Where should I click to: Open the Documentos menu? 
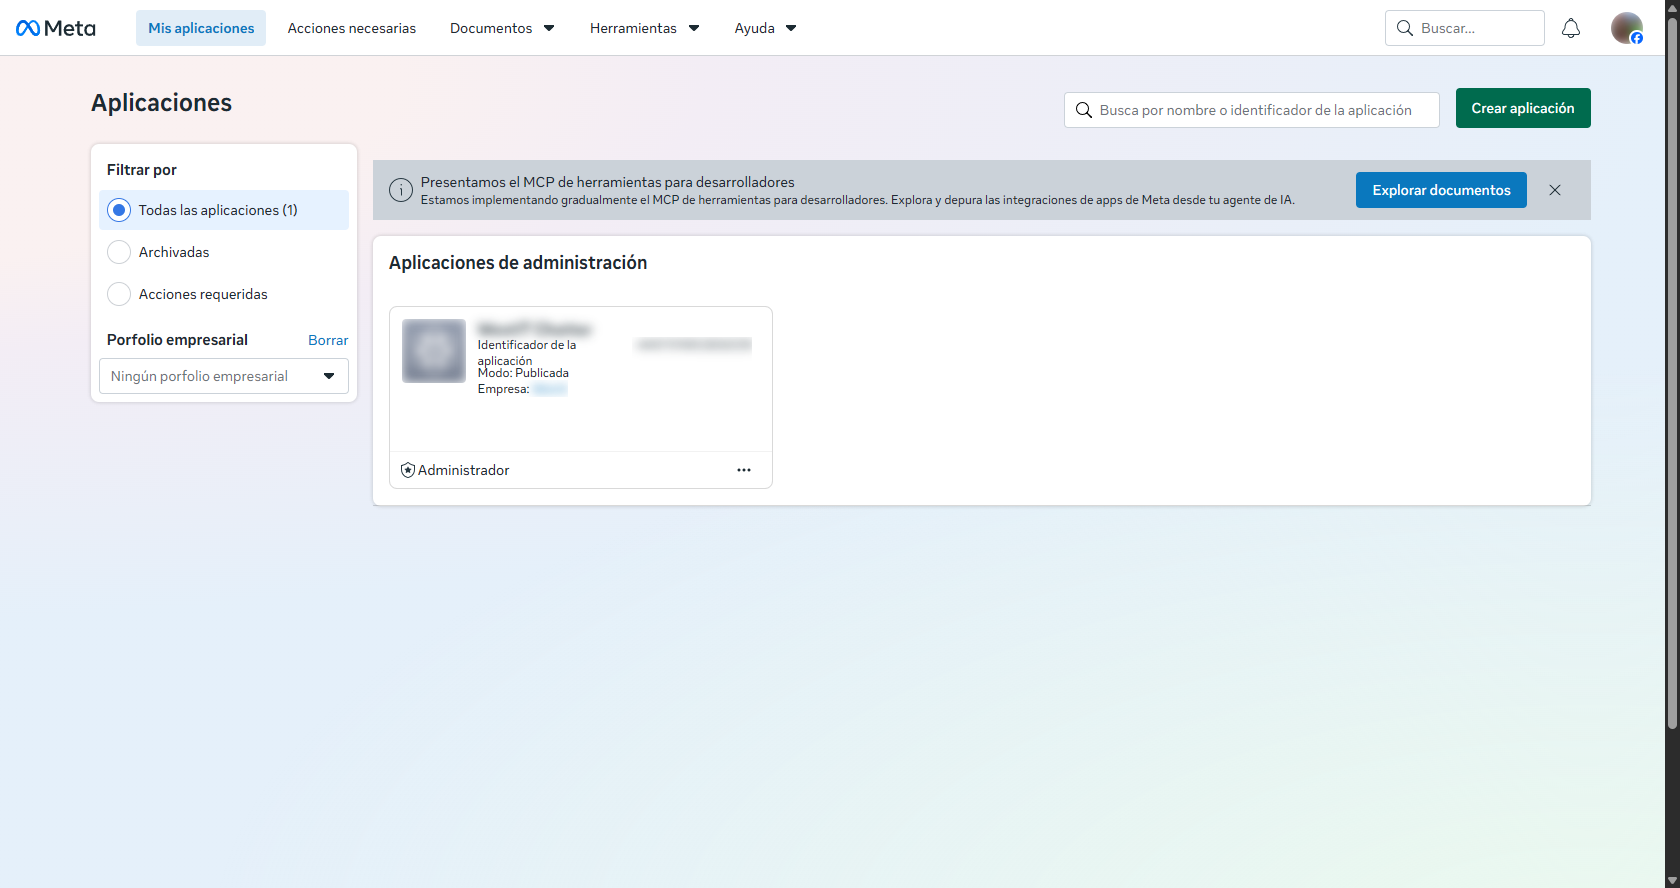[x=502, y=28]
